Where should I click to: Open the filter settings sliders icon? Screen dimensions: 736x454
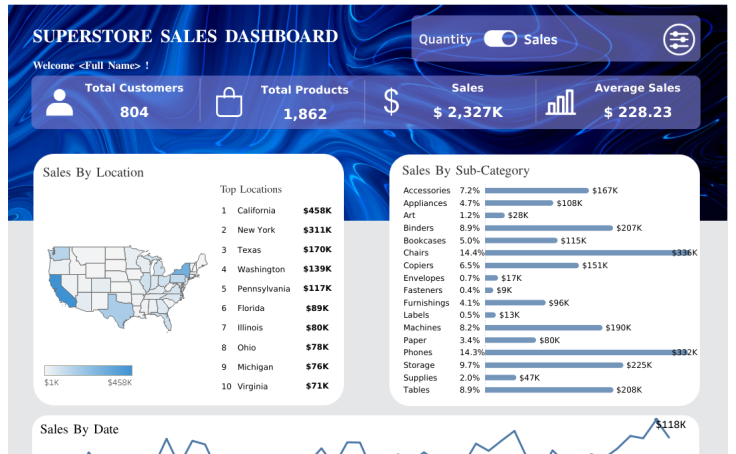point(678,39)
